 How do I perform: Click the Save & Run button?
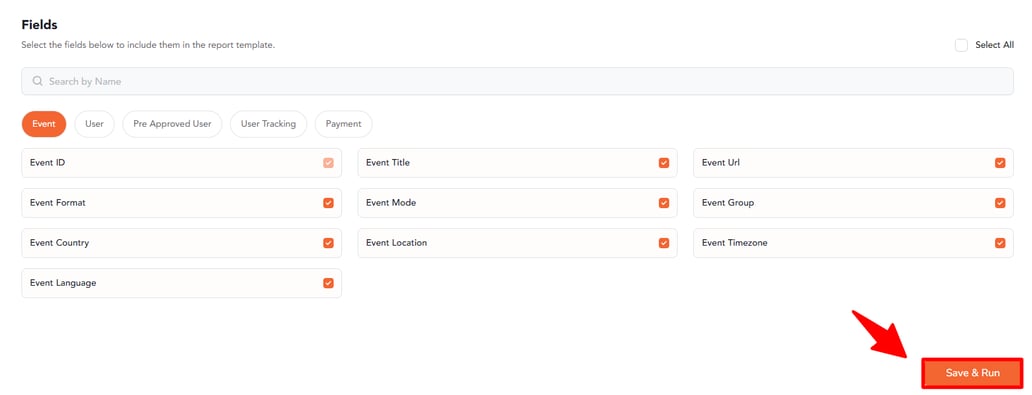click(x=972, y=373)
